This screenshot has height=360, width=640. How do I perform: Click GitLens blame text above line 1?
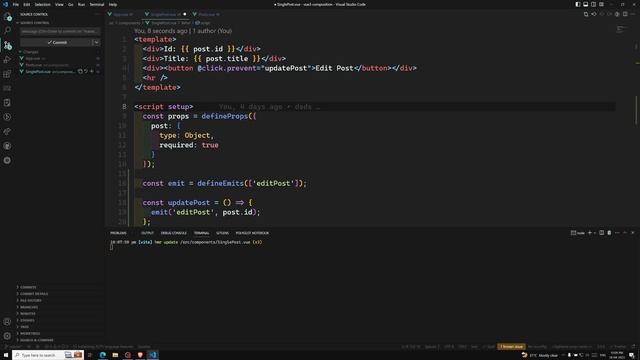click(183, 31)
